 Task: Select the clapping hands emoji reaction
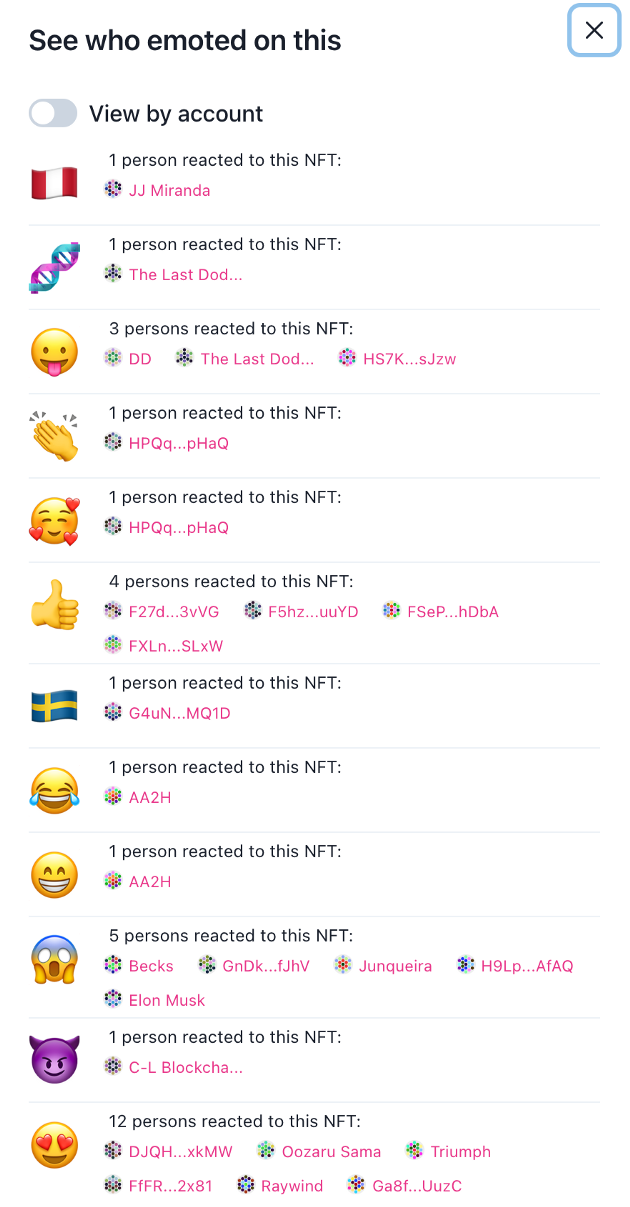(x=54, y=436)
